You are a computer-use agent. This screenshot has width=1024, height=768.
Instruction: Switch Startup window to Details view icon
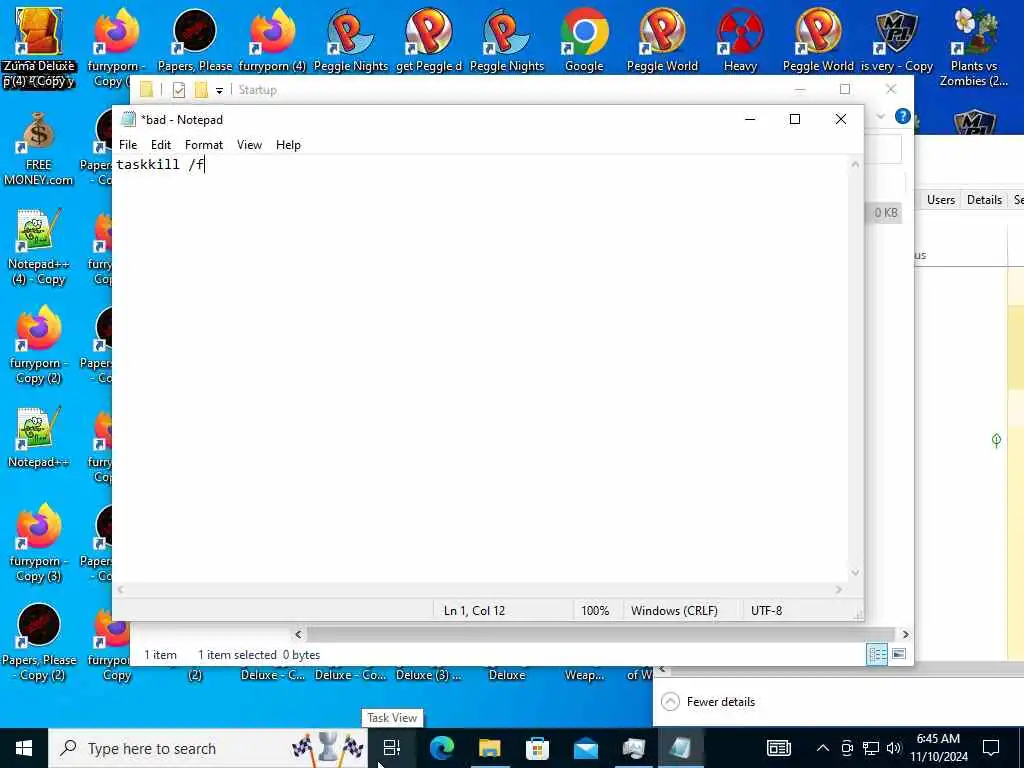(877, 654)
